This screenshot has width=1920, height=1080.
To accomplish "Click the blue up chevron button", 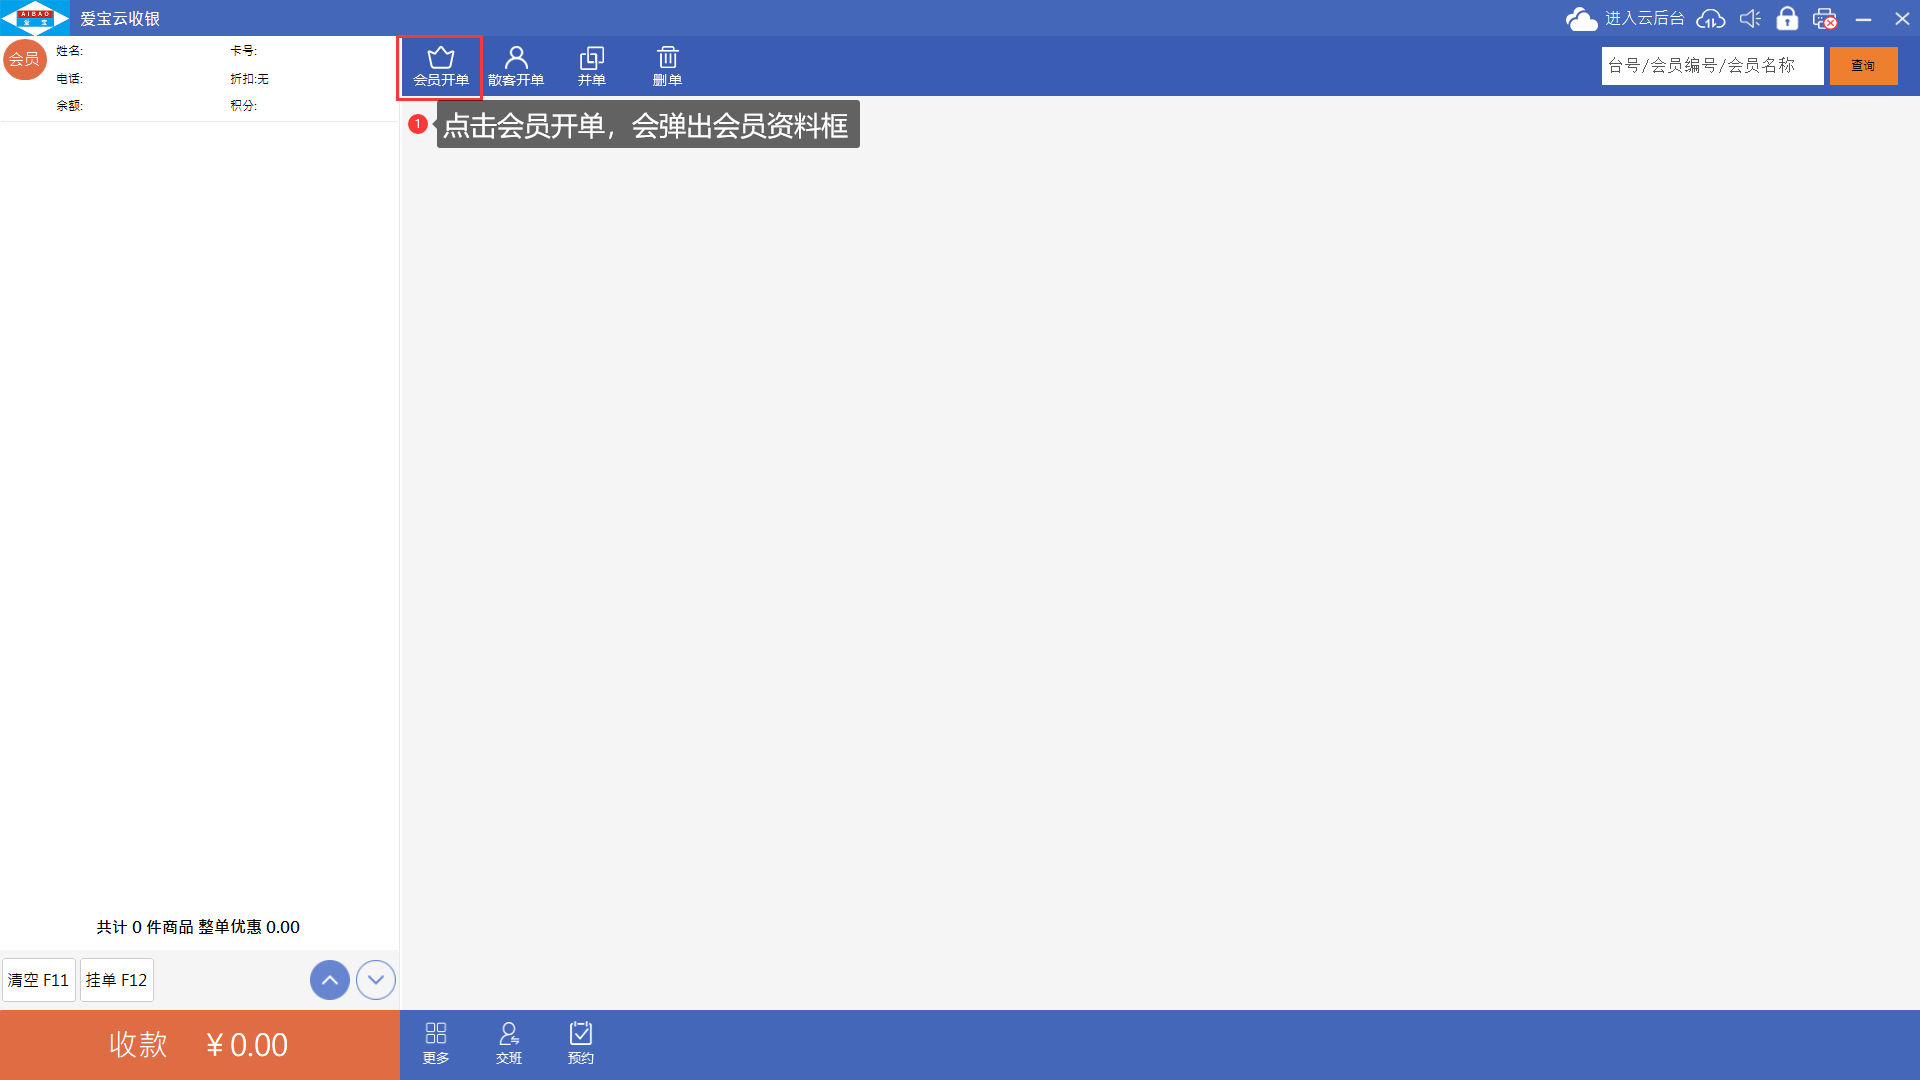I will (330, 980).
